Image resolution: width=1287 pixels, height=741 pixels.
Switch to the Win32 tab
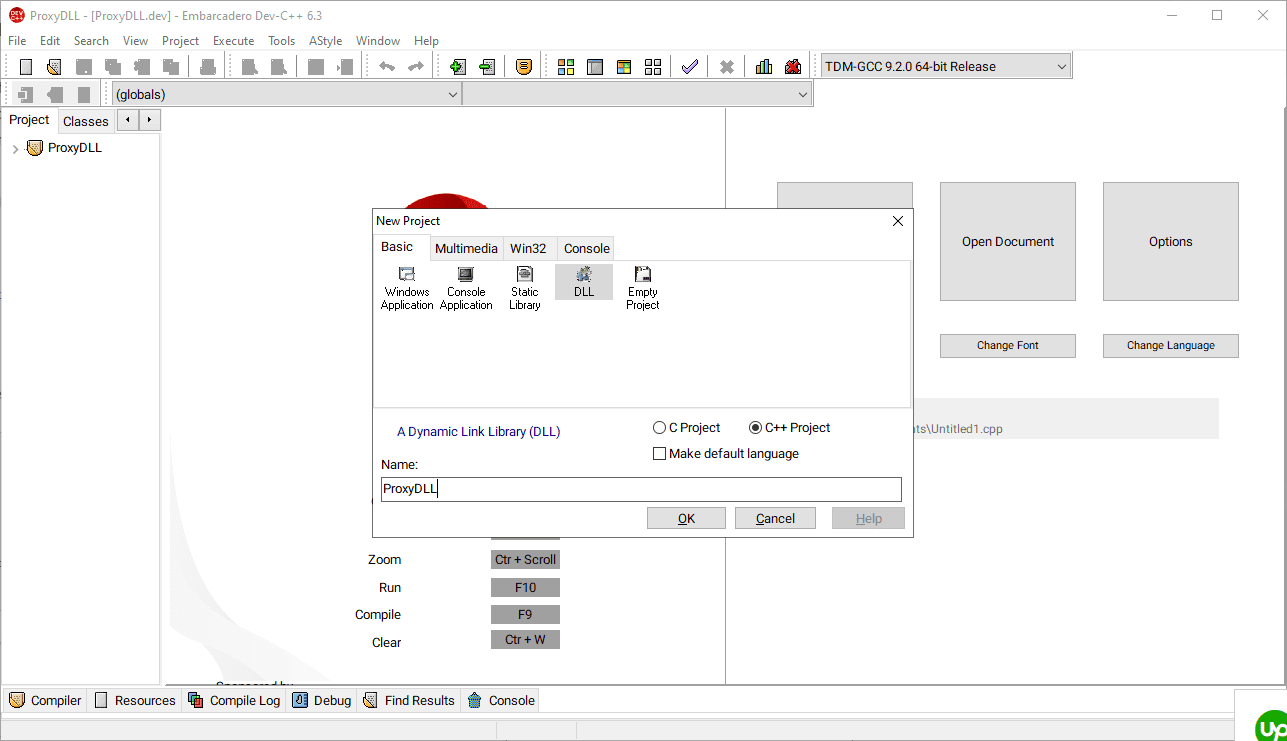point(528,249)
